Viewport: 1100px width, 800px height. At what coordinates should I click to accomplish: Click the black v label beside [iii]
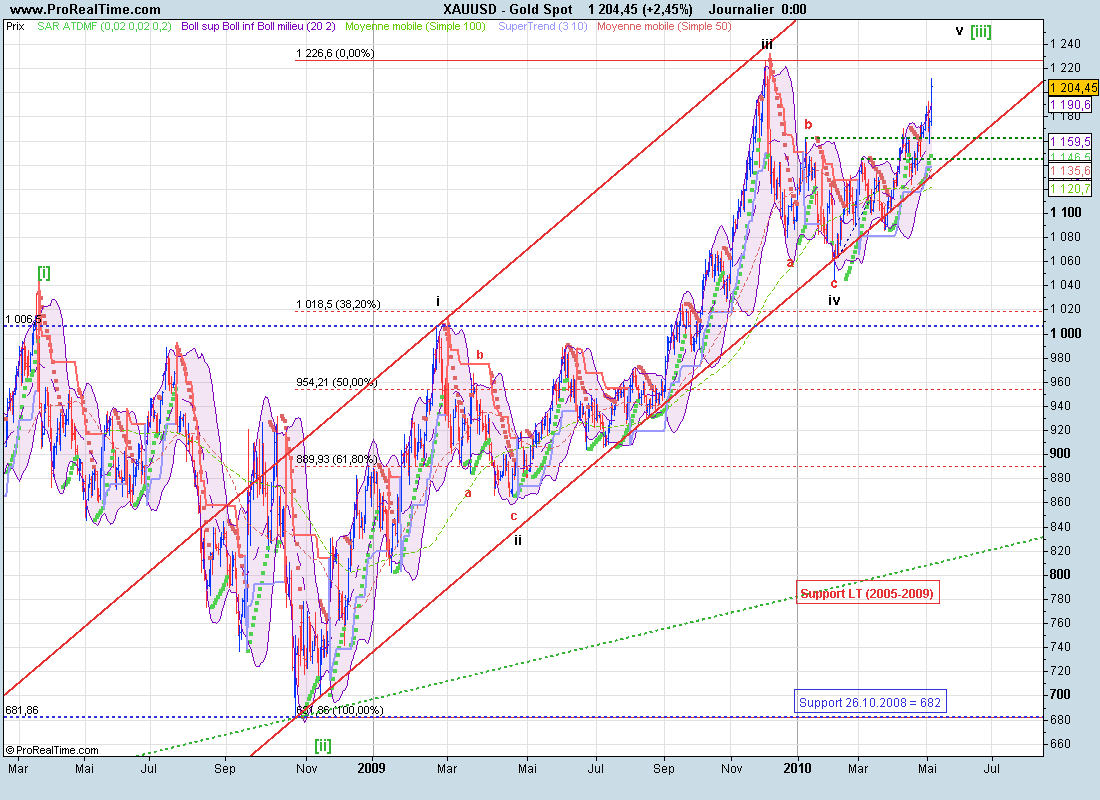(960, 31)
